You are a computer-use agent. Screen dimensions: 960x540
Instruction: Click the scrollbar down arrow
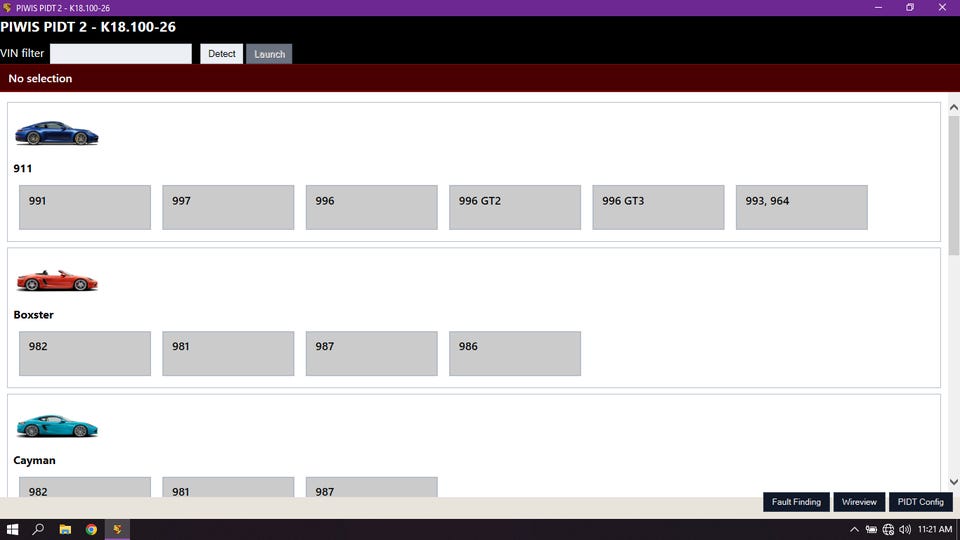tap(954, 482)
